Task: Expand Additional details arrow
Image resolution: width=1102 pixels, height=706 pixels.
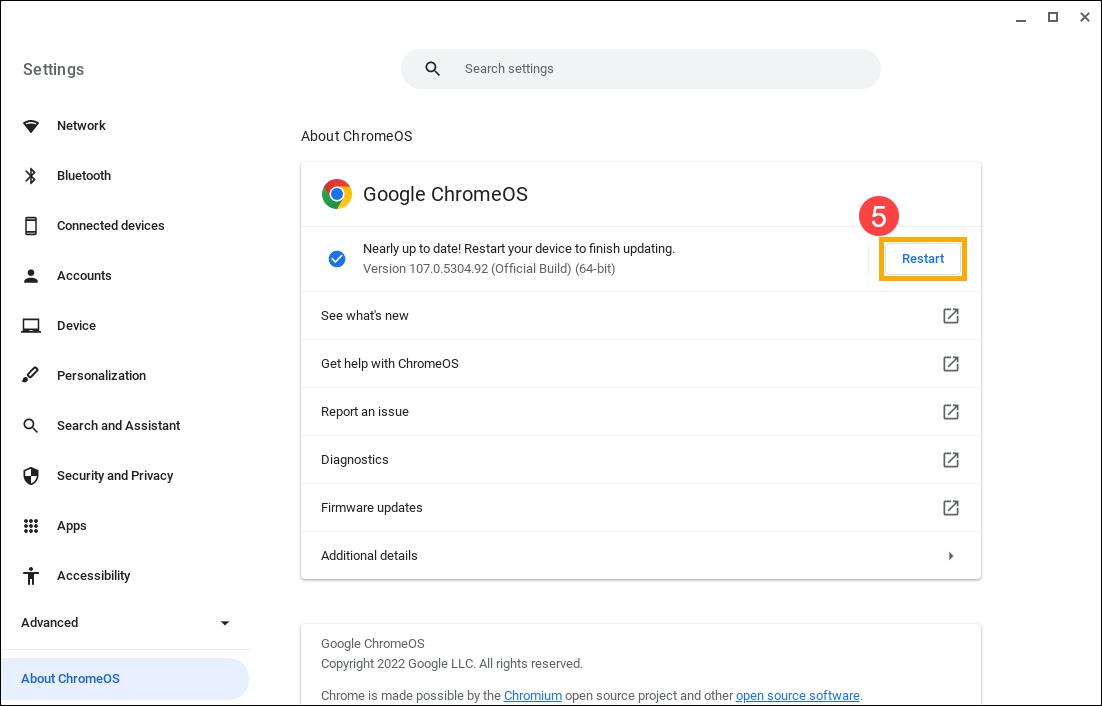Action: [951, 556]
